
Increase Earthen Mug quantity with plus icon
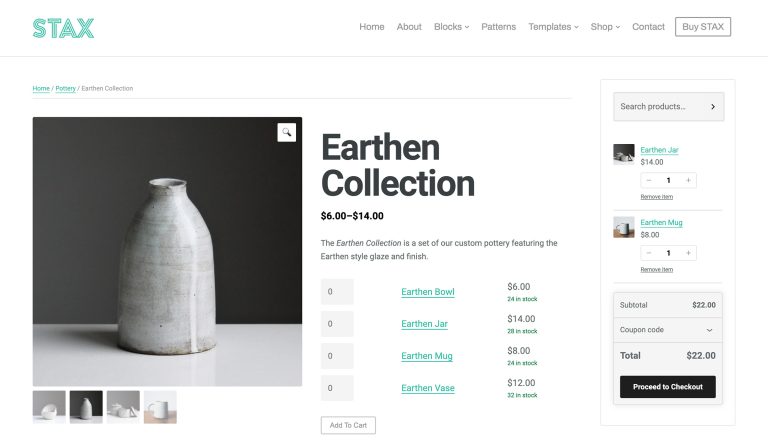(x=688, y=253)
